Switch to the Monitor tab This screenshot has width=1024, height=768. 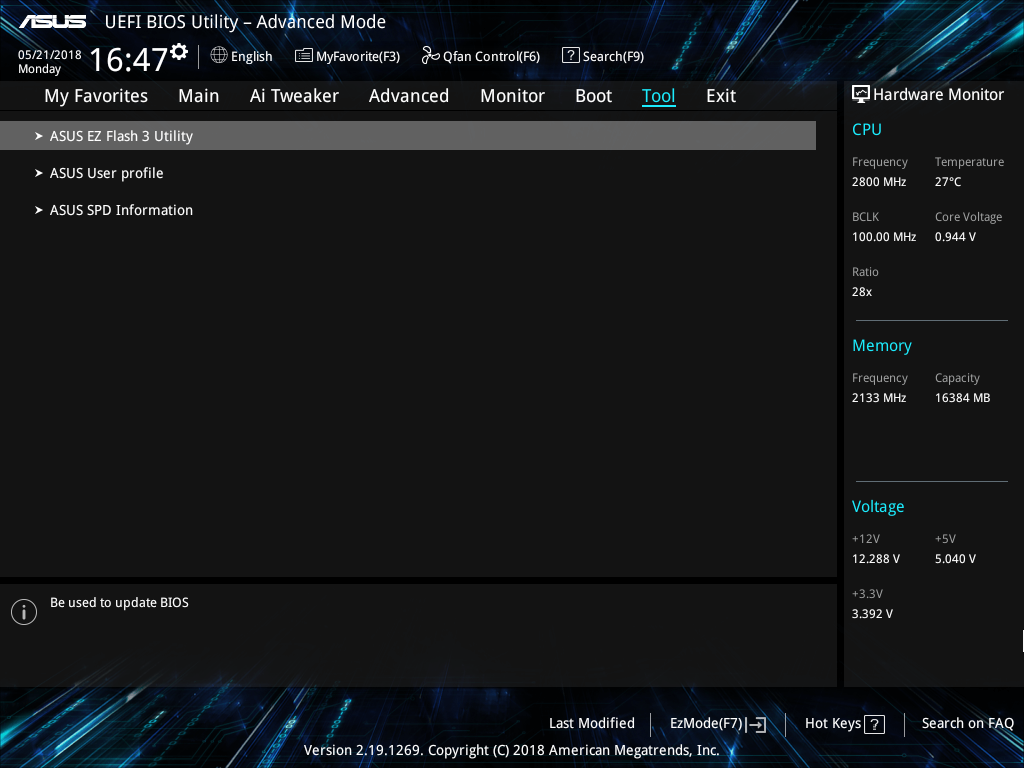click(x=512, y=96)
